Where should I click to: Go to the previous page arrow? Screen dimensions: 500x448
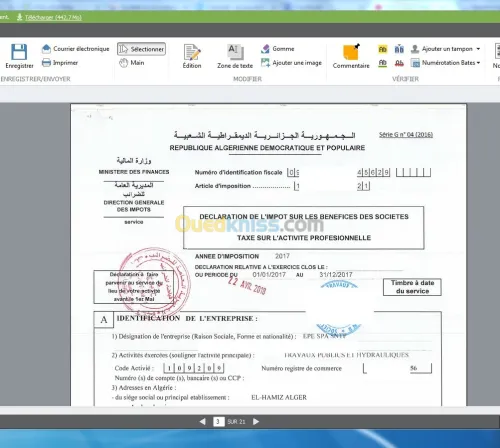(202, 422)
